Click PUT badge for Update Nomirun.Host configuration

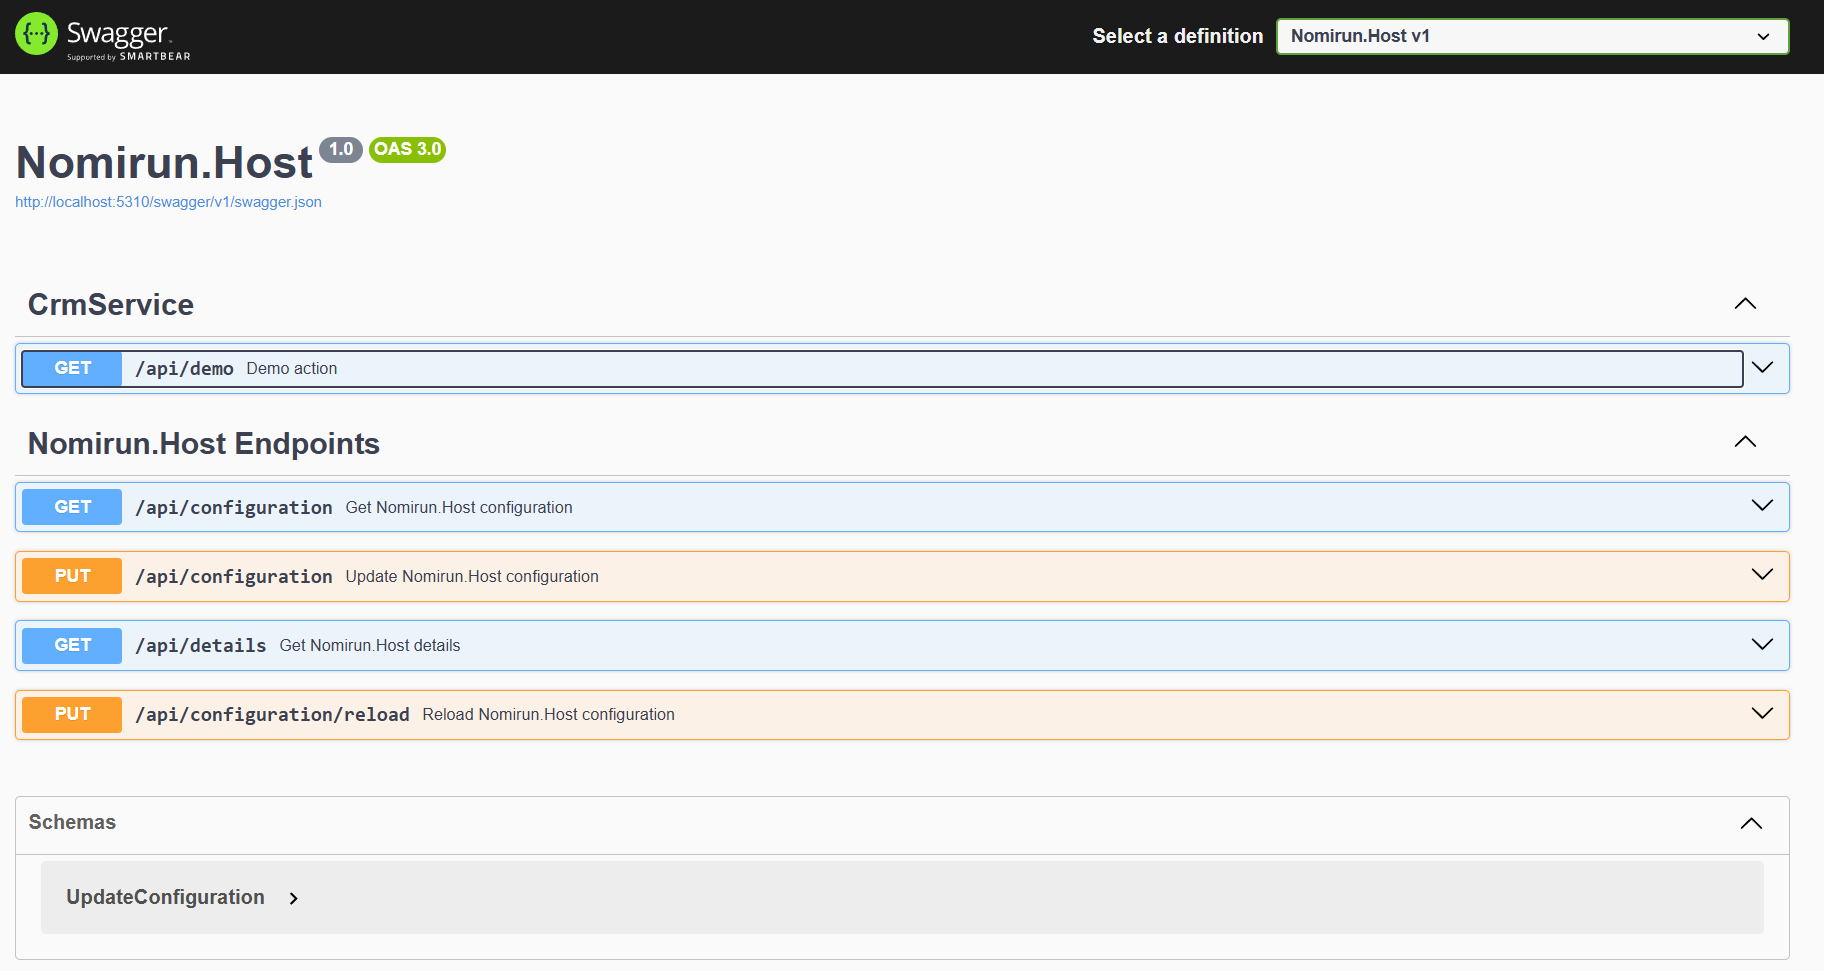point(72,576)
